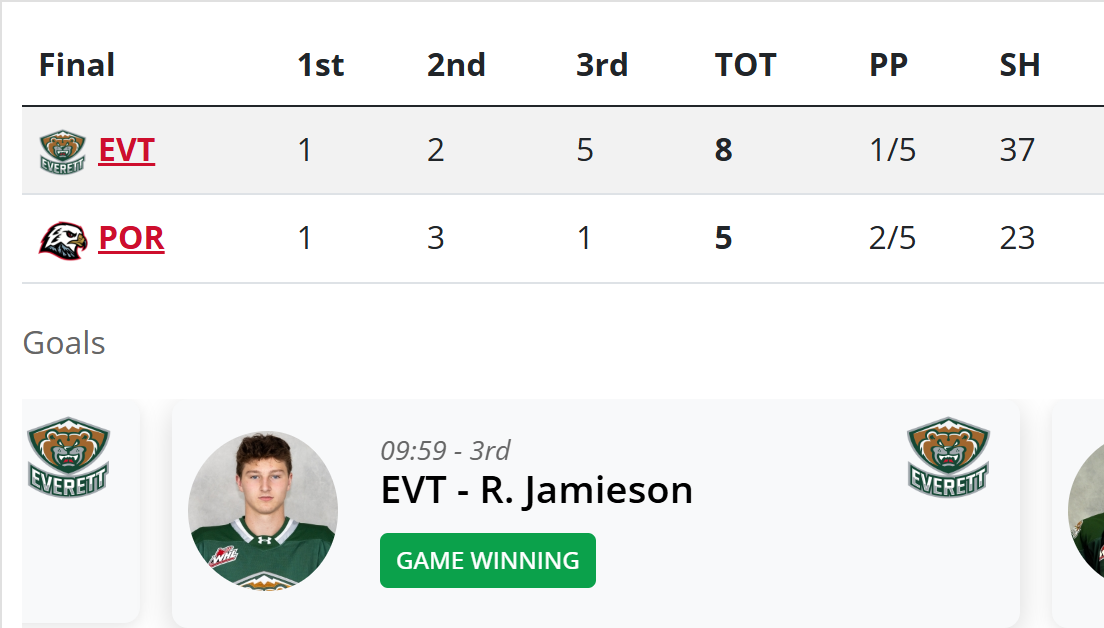
Task: Click the Portland hawk logo beside POR
Action: pyautogui.click(x=62, y=240)
